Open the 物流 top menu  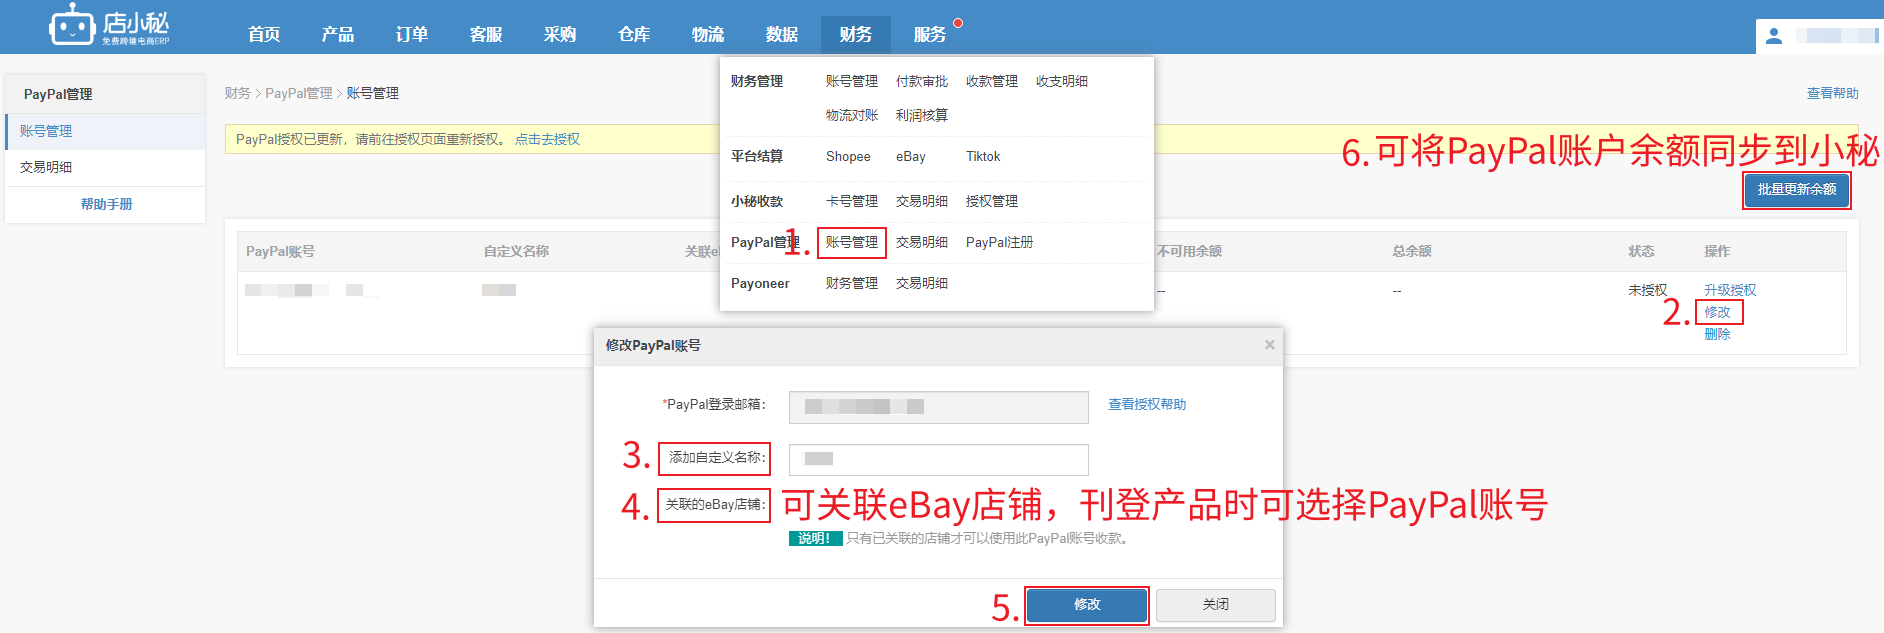(x=708, y=34)
